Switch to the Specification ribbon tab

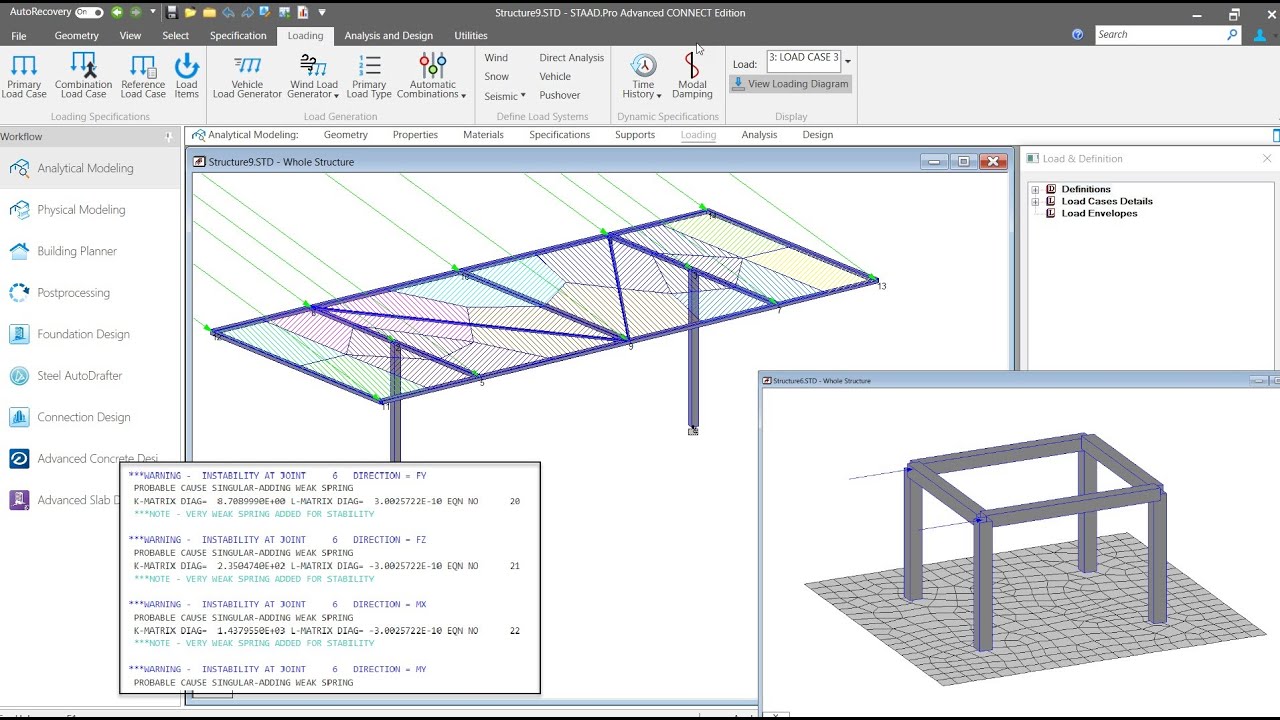(x=238, y=35)
